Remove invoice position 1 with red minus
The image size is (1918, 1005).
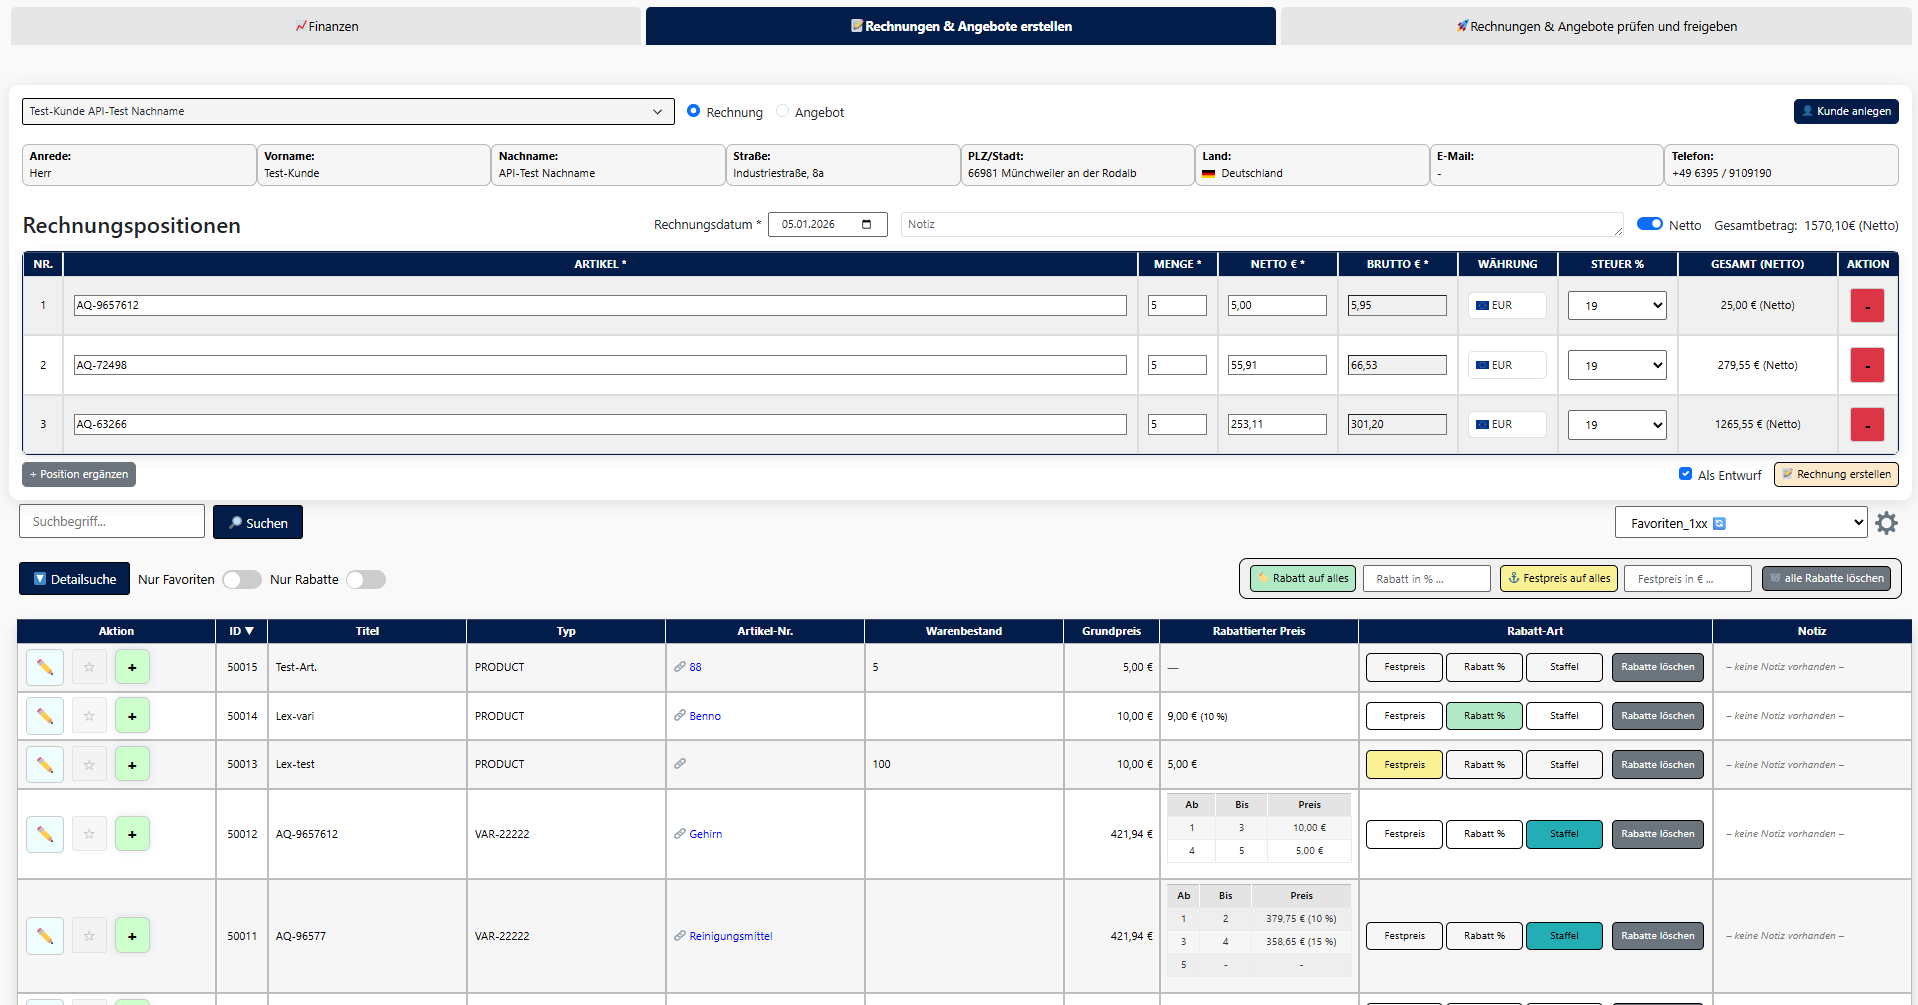pos(1867,306)
